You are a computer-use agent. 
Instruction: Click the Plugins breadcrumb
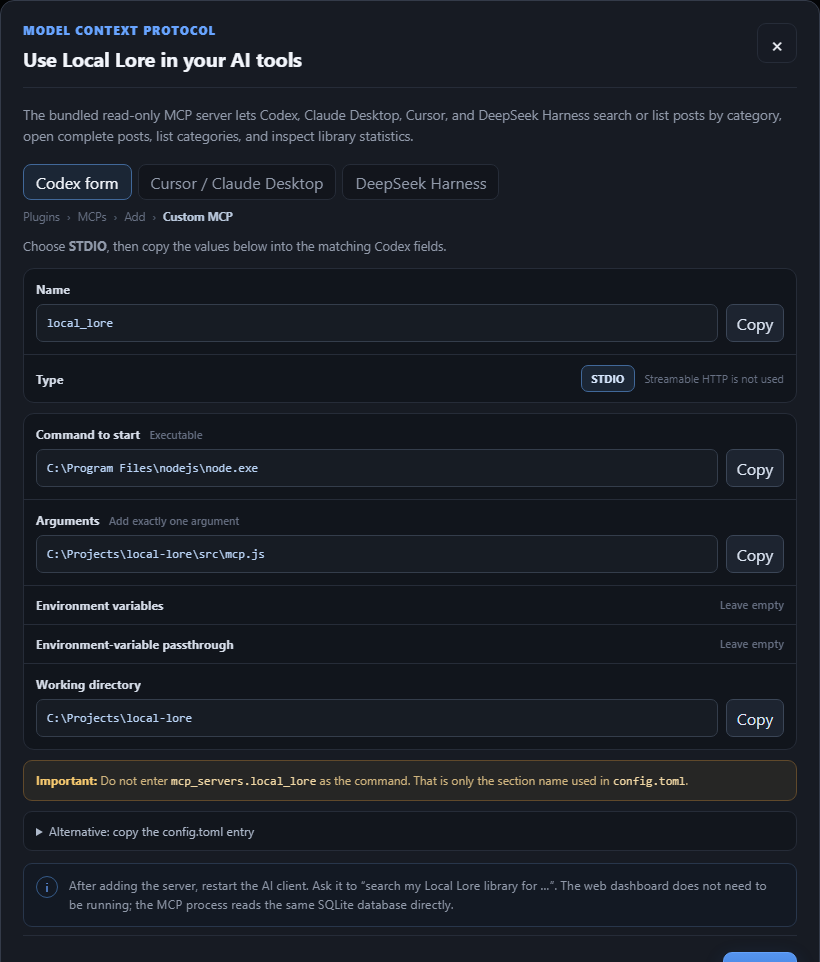coord(41,217)
